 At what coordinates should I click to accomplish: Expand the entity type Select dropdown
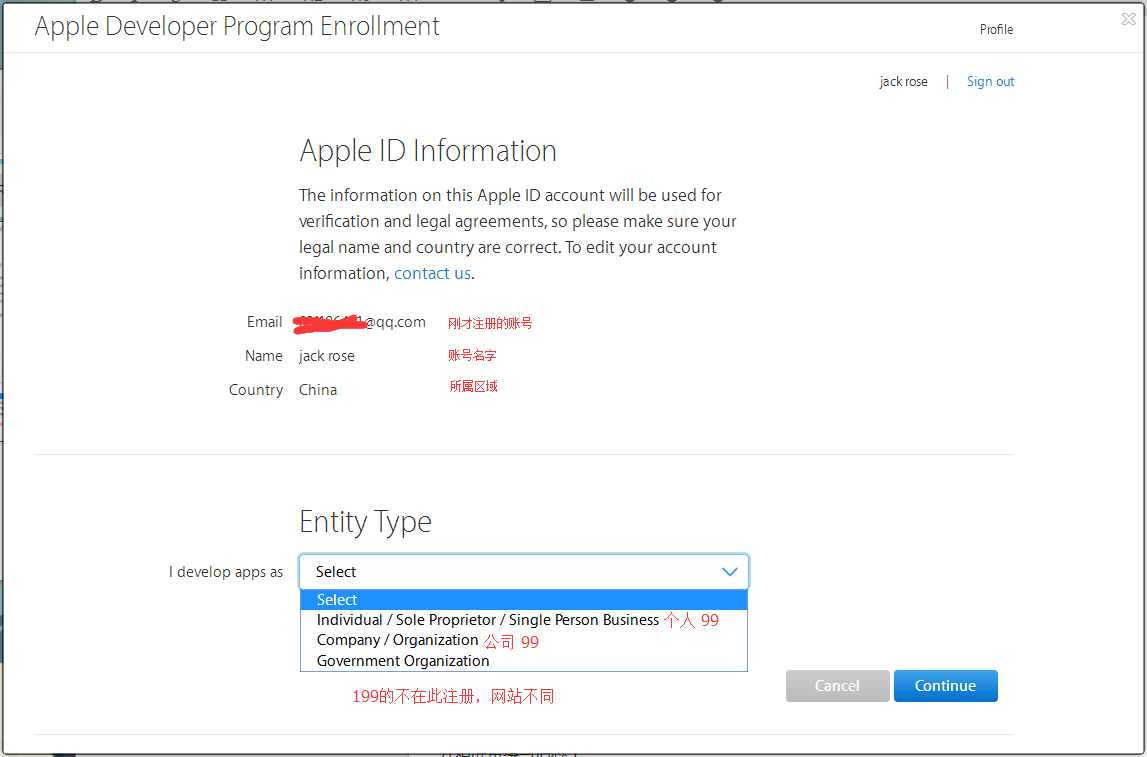click(524, 571)
